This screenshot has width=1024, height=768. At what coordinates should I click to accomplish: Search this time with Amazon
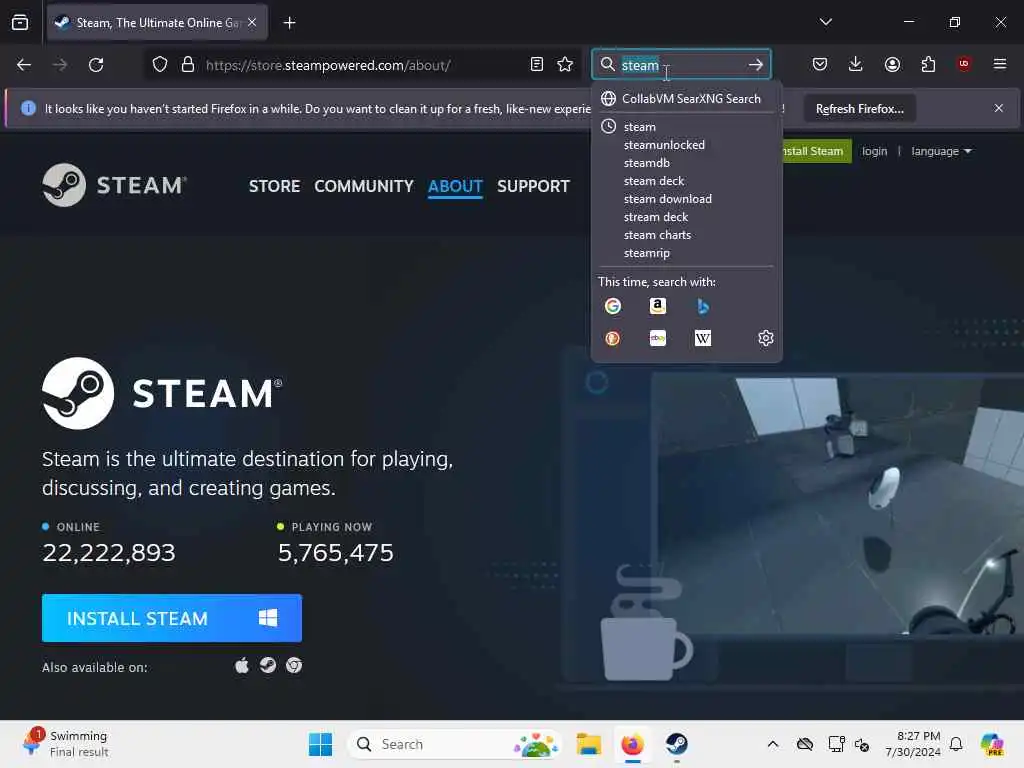pyautogui.click(x=658, y=306)
